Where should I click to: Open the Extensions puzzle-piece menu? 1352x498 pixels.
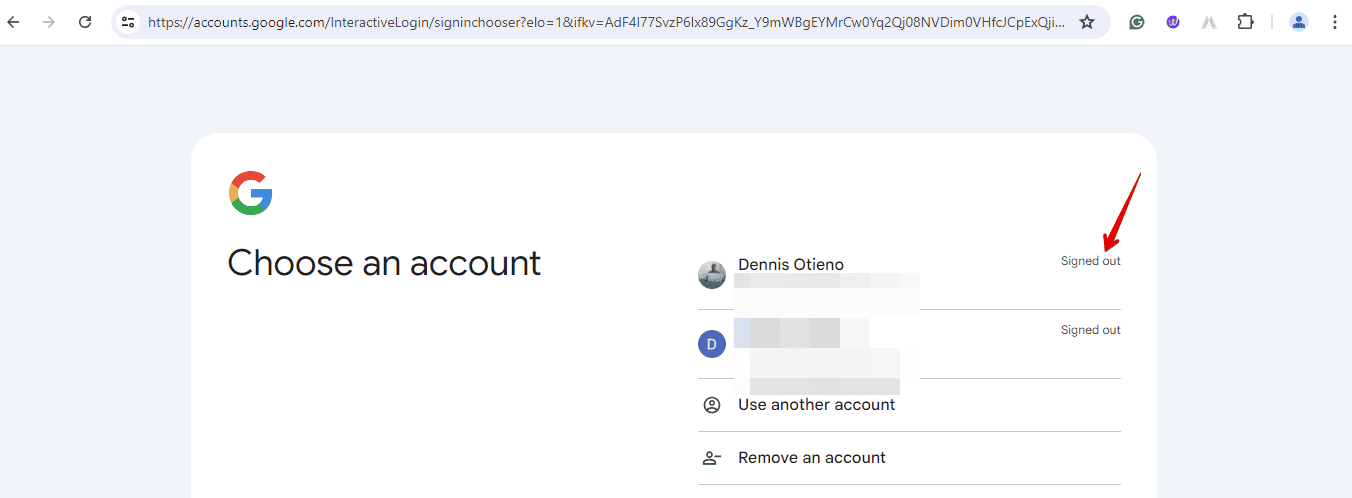(1245, 21)
